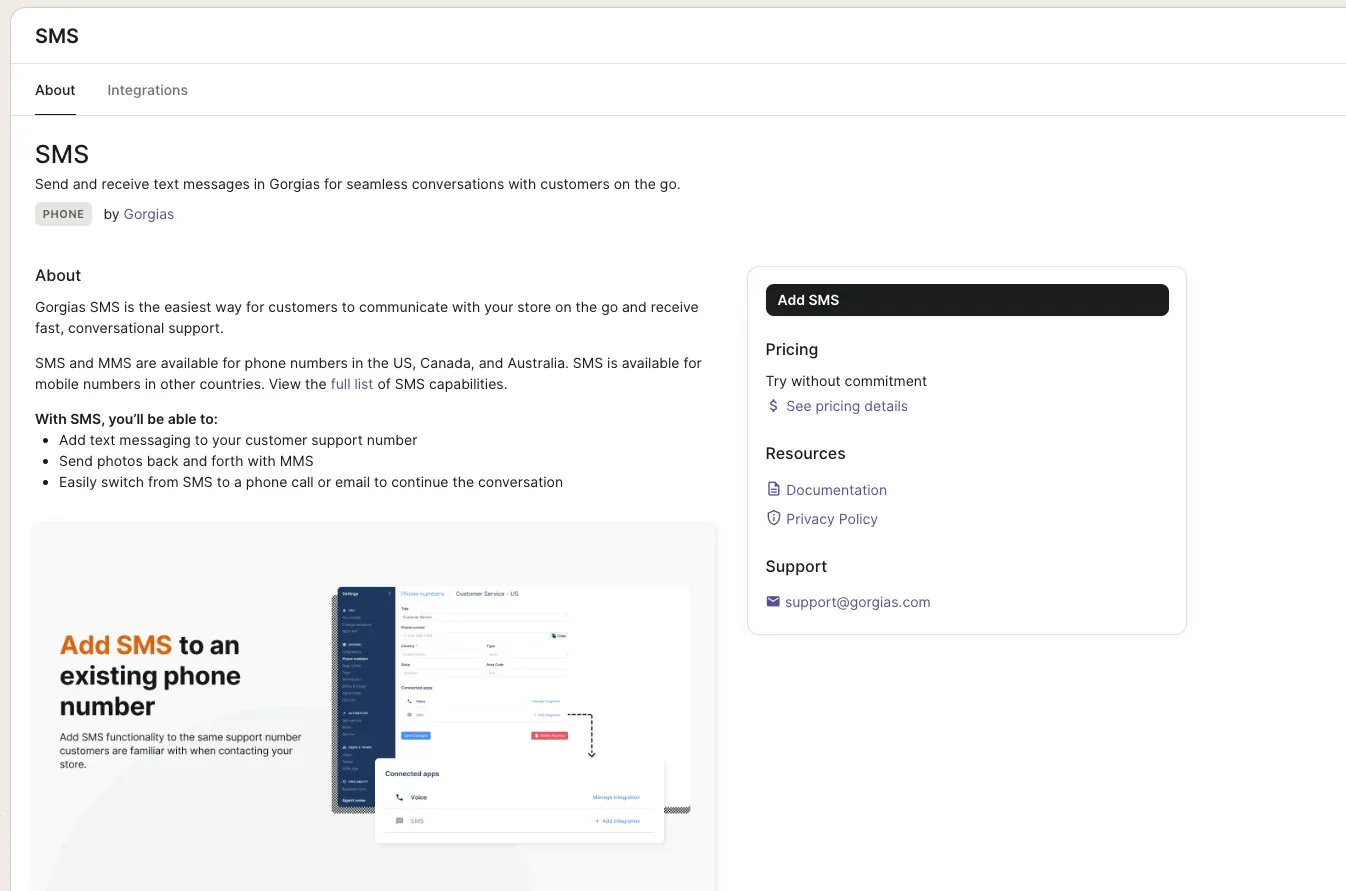Click the 'Try without commitment' text

coord(846,381)
